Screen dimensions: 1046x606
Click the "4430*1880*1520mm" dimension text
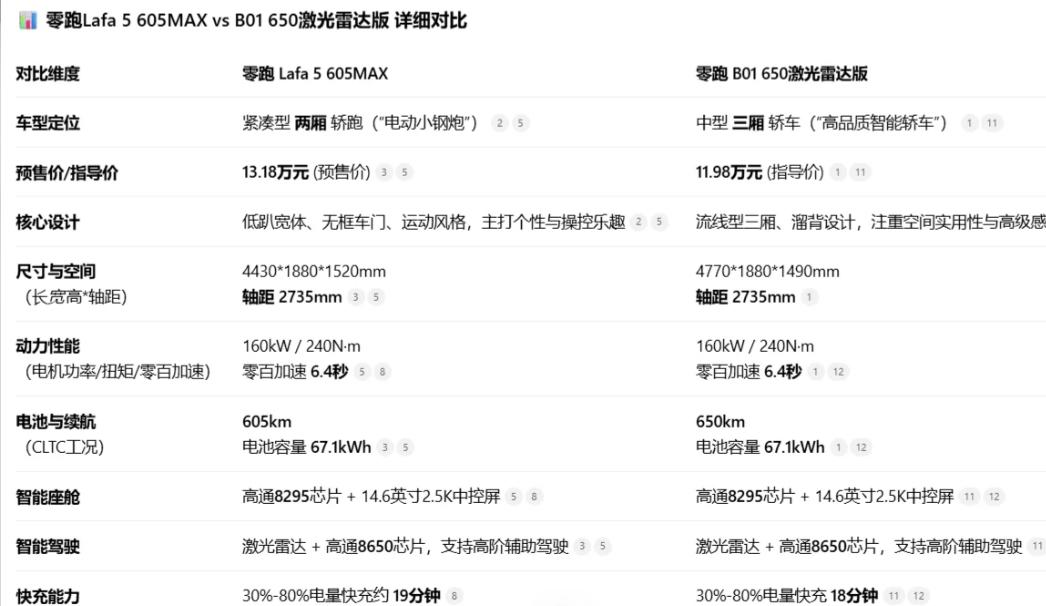(314, 272)
